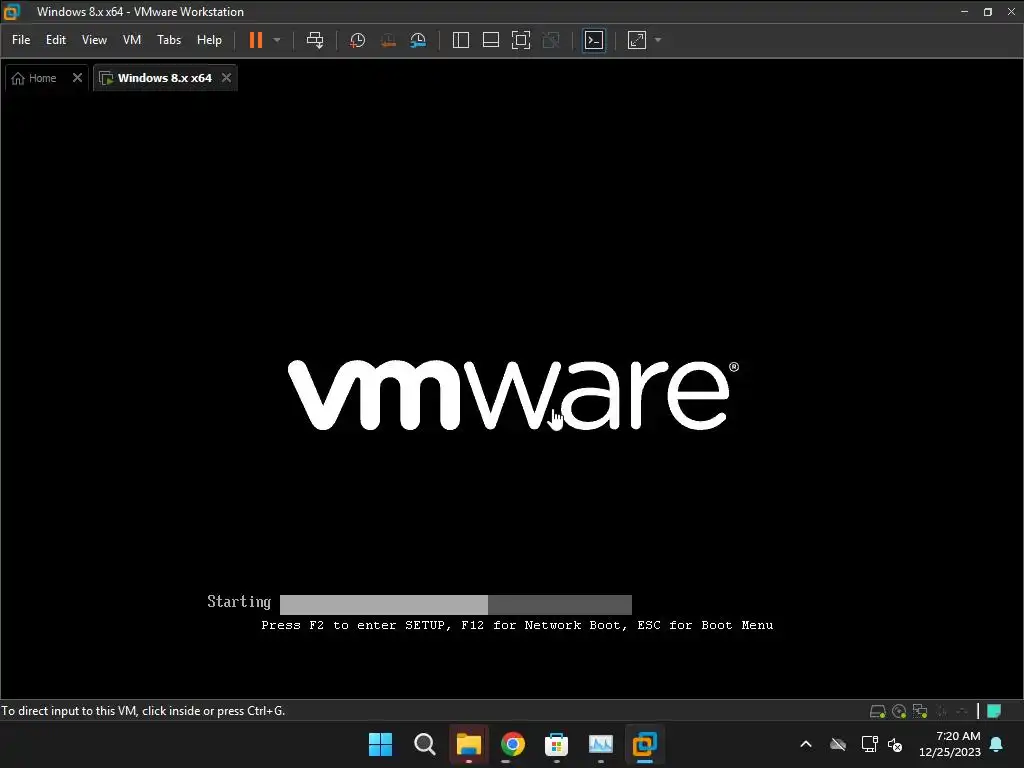The image size is (1024, 768).
Task: Launch Google Chrome from the taskbar
Action: (513, 744)
